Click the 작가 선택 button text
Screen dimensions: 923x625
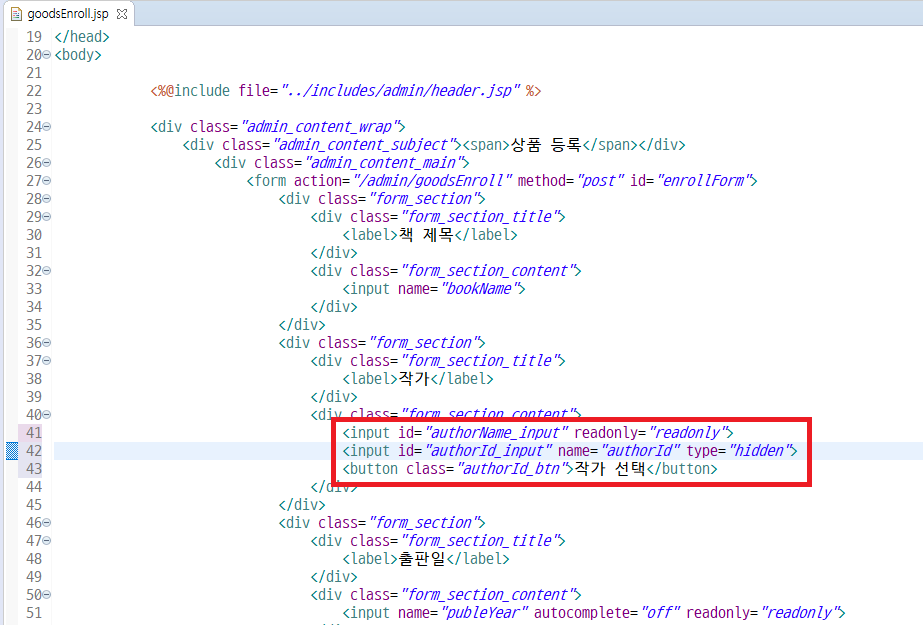(x=610, y=469)
